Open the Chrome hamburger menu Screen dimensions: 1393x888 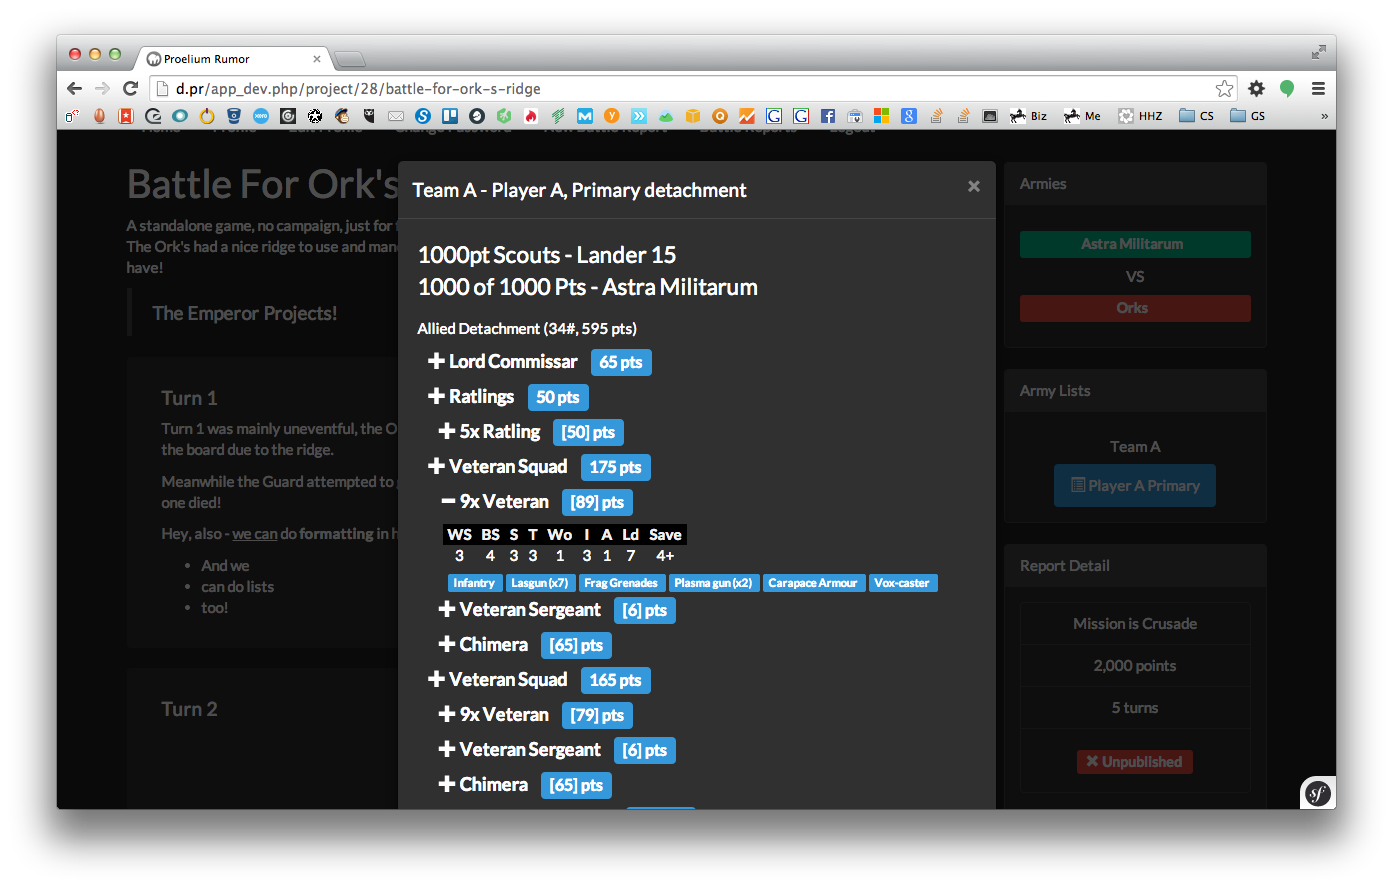coord(1318,89)
